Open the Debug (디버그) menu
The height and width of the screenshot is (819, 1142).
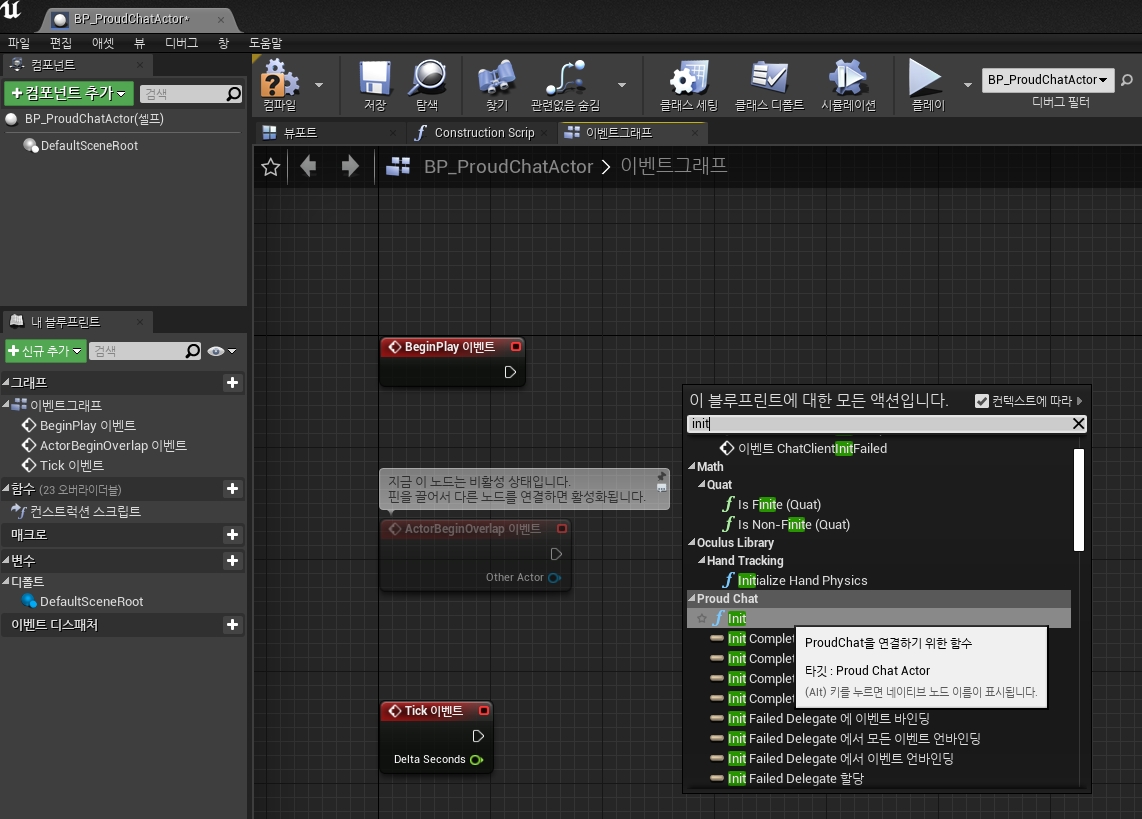(181, 43)
